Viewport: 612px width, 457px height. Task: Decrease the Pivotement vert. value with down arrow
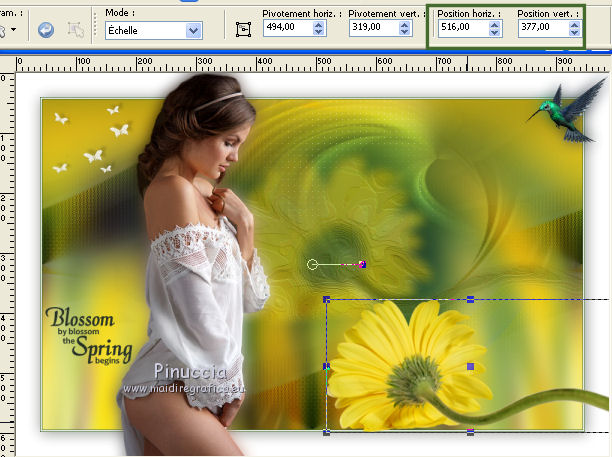(x=405, y=32)
